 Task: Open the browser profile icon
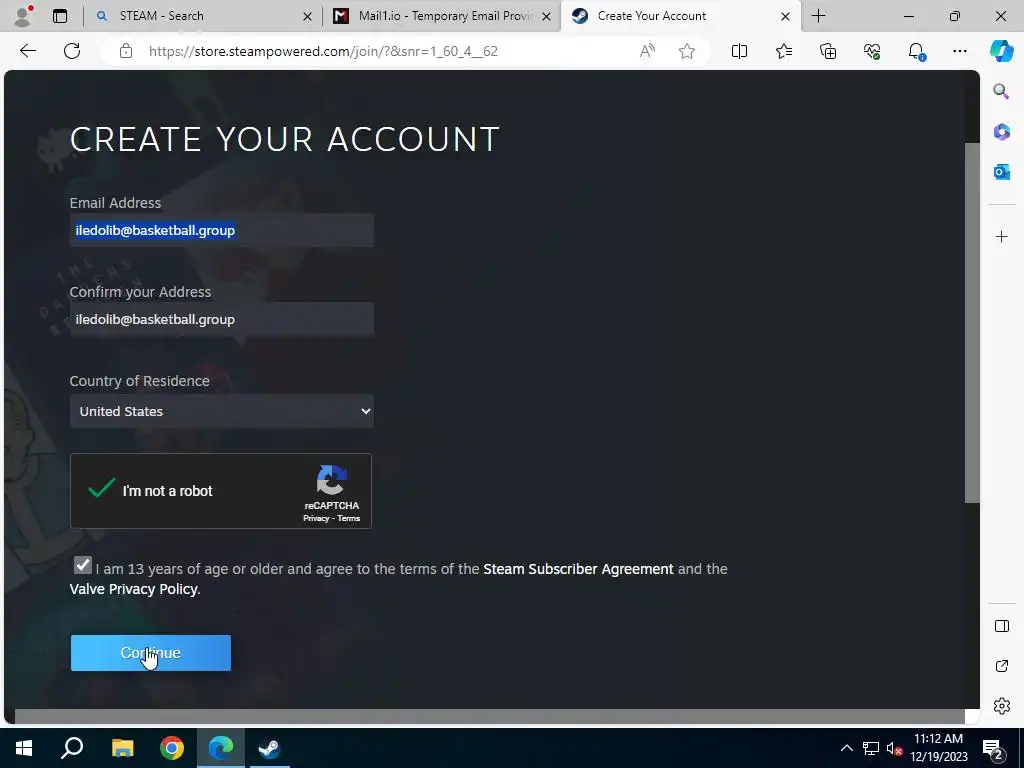click(23, 16)
